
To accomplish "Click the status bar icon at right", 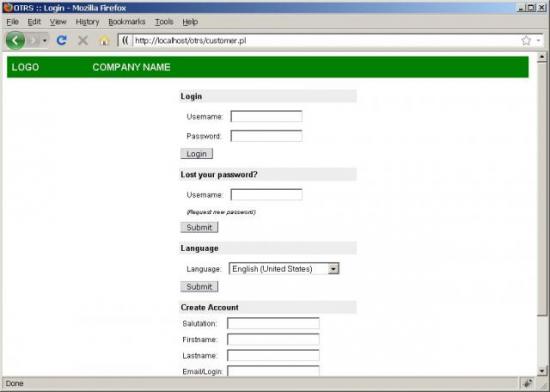I will tap(528, 384).
